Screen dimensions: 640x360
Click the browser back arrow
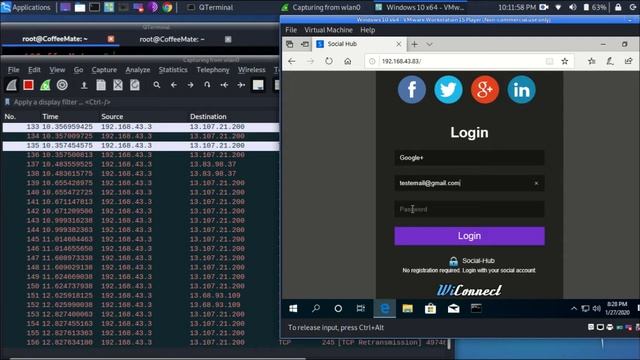click(x=292, y=61)
